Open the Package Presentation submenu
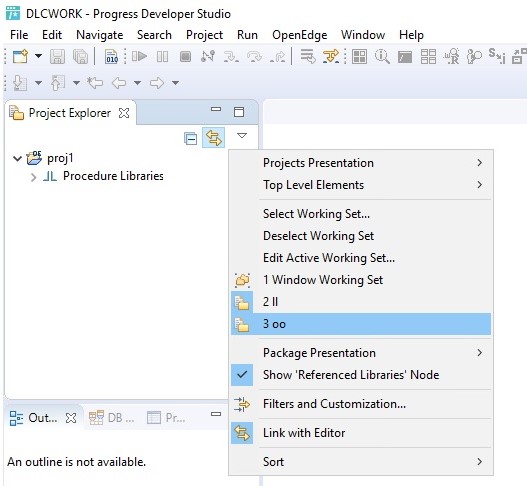The image size is (527, 486). [x=361, y=353]
